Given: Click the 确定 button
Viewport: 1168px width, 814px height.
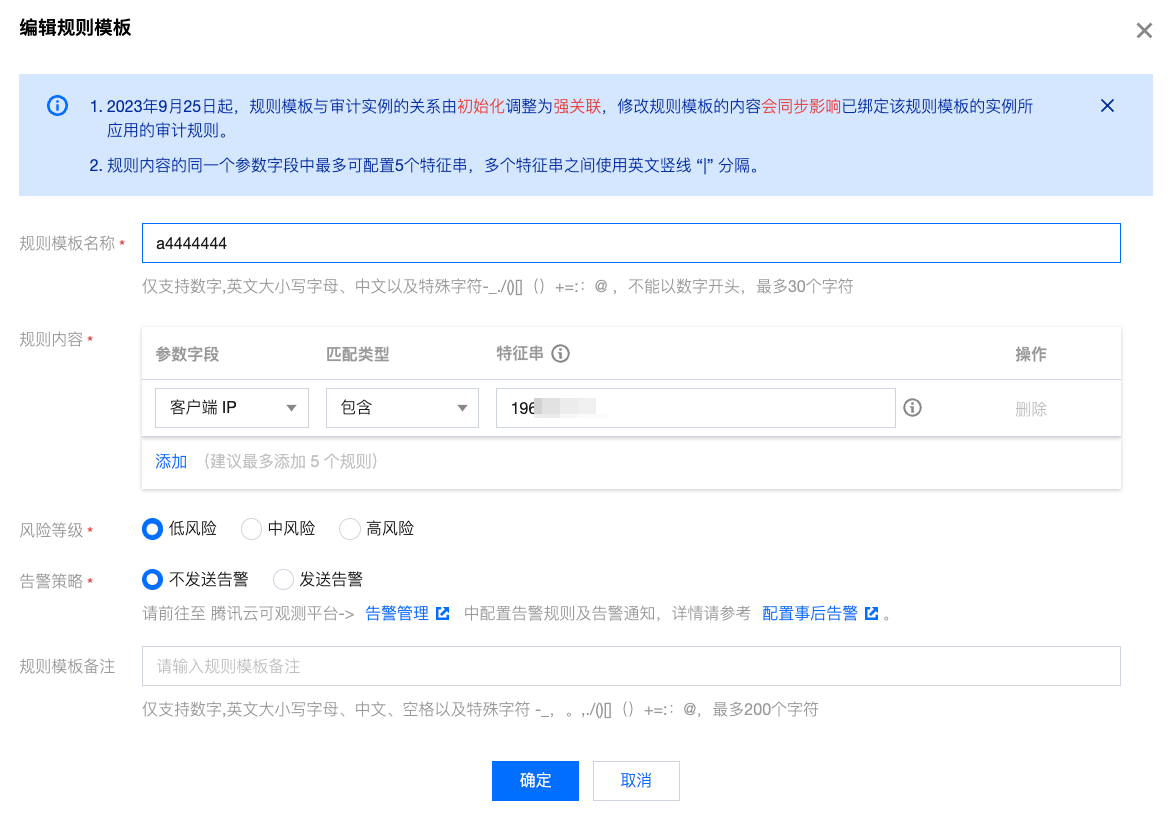Looking at the screenshot, I should (x=535, y=780).
